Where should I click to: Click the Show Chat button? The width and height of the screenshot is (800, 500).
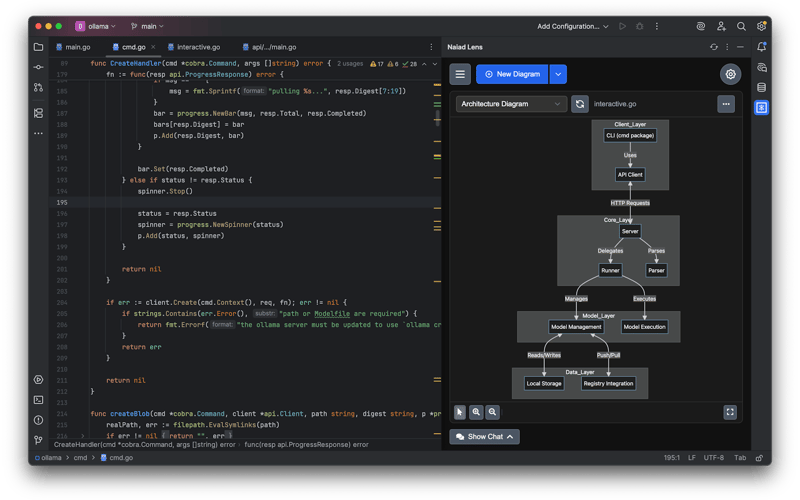point(486,437)
